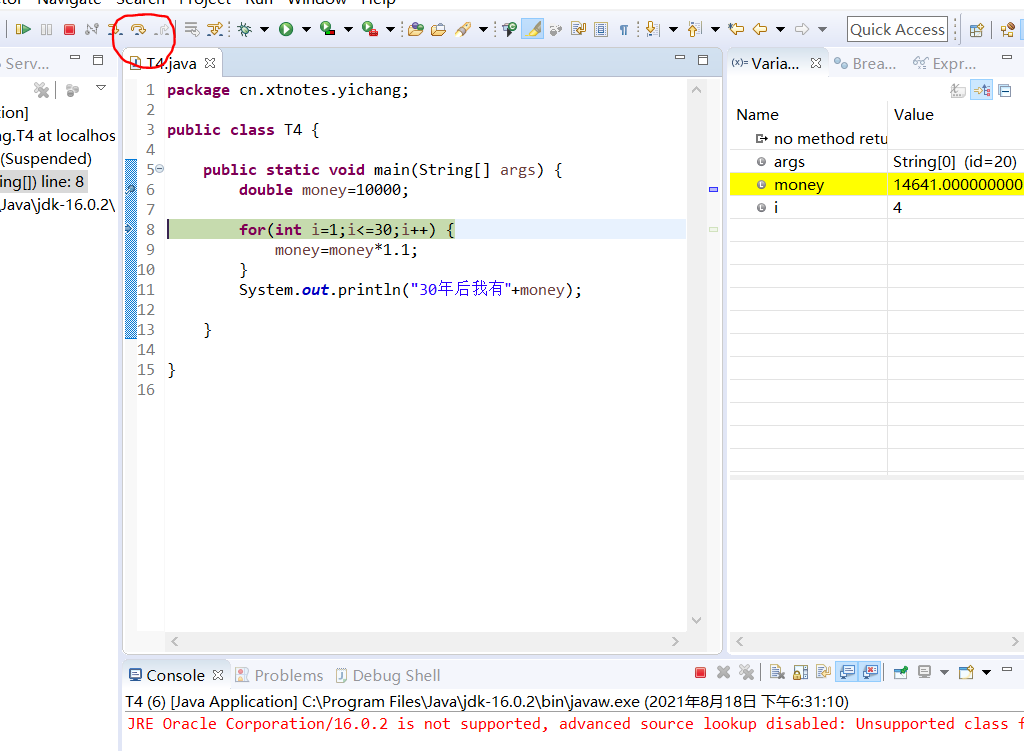Screen dimensions: 1024x751
Task: Toggle Show Whitespace Characters pilcrow icon
Action: pos(624,29)
